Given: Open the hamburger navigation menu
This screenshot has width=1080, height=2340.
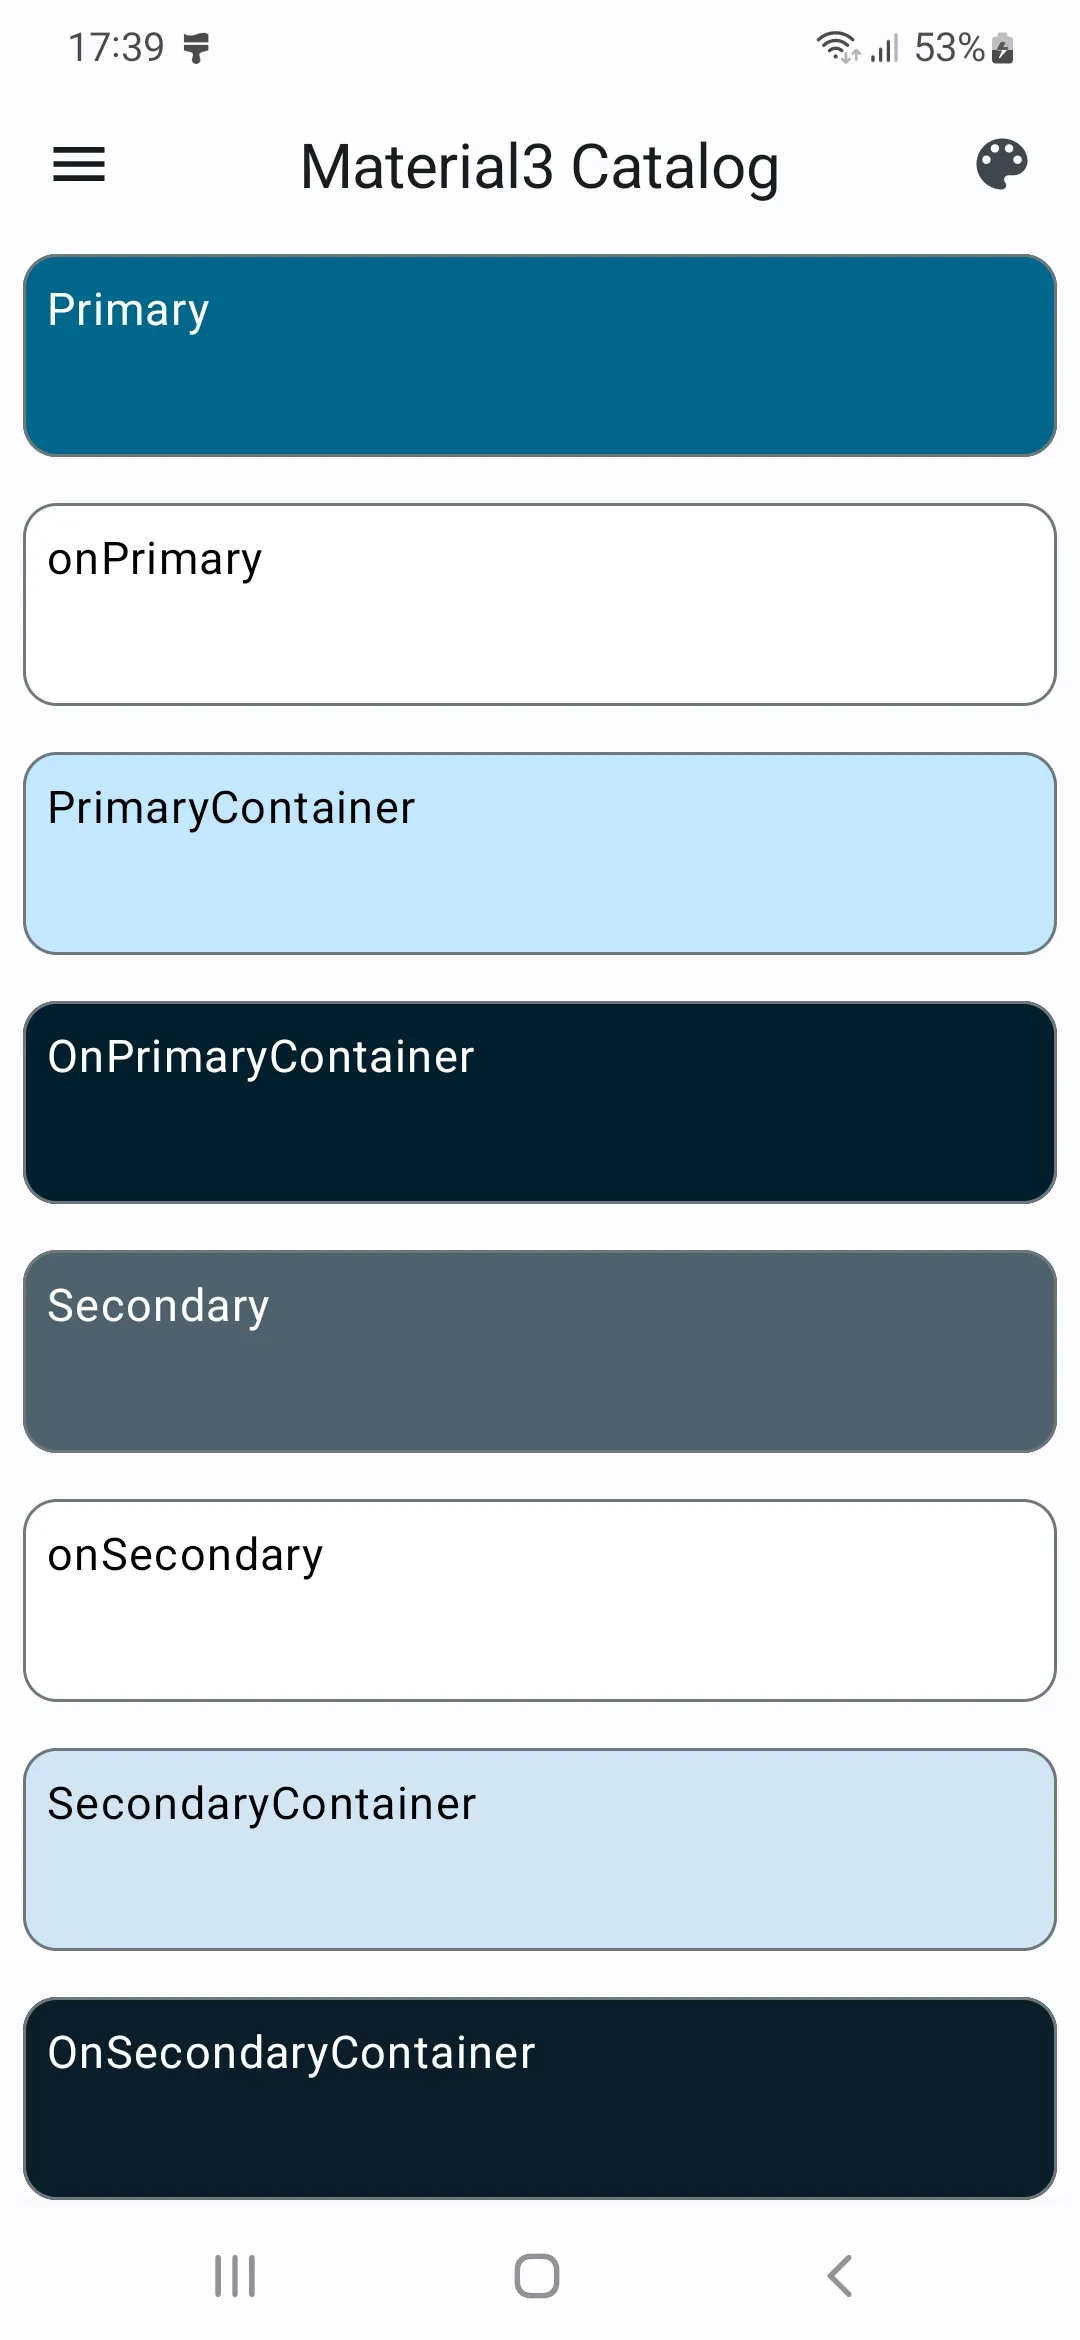Looking at the screenshot, I should [x=79, y=165].
